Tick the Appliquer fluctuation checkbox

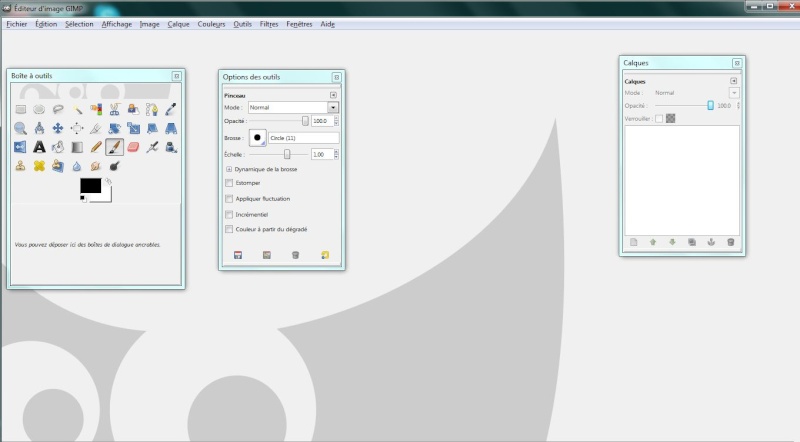229,199
